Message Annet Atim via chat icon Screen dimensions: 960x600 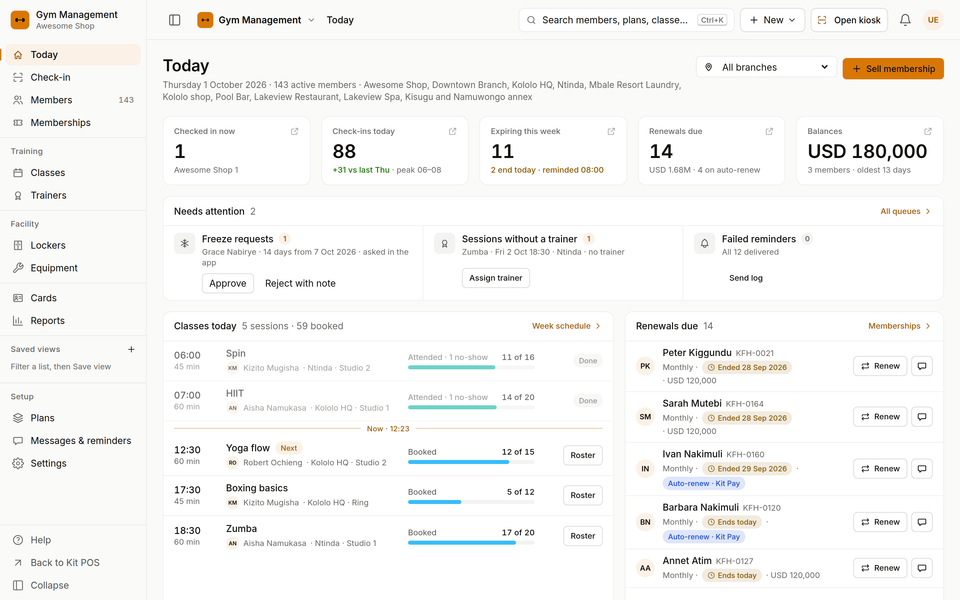921,568
